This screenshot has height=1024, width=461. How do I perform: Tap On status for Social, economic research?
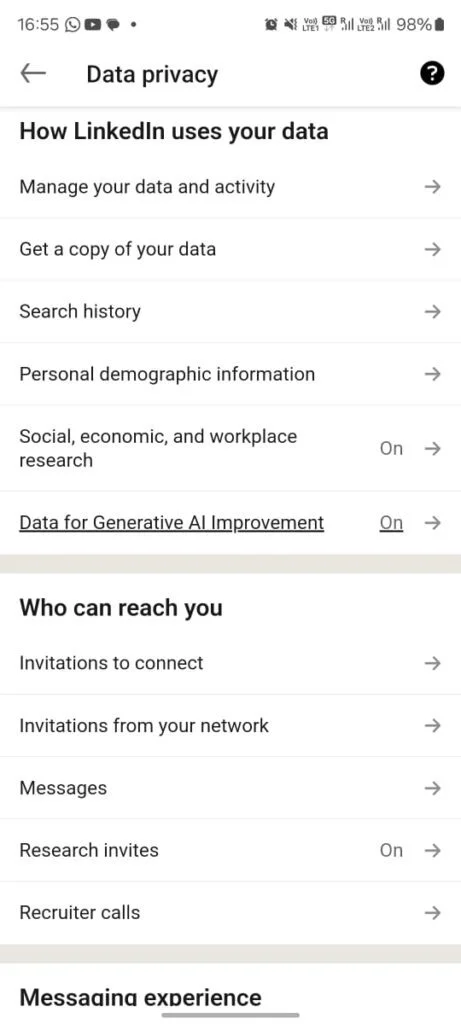(x=391, y=449)
